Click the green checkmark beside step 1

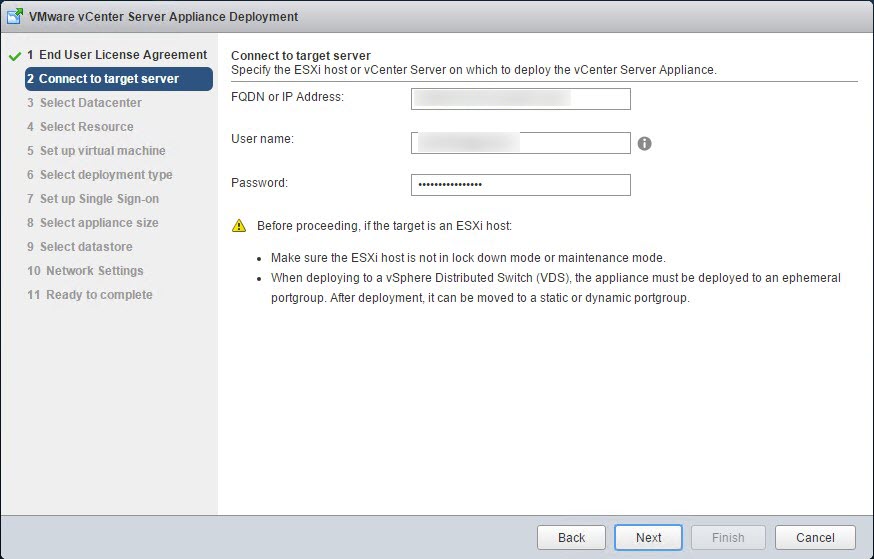(x=15, y=56)
